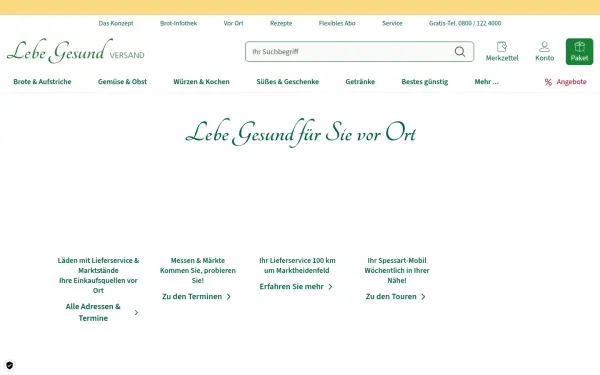
Task: Open Vor Ort in top navigation
Action: click(x=233, y=23)
